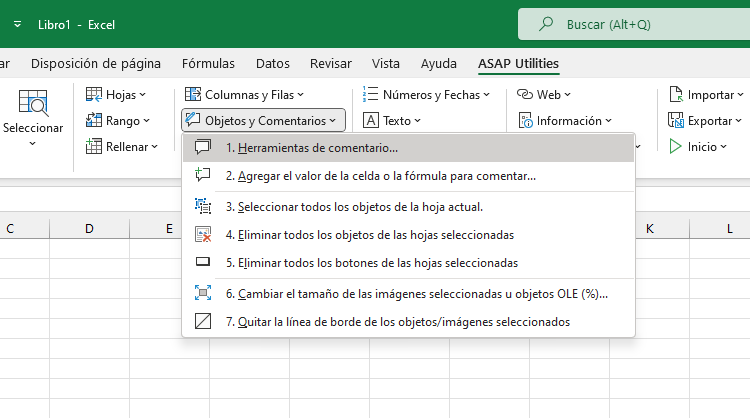Expand the Inicio dropdown
This screenshot has width=750, height=418.
pyautogui.click(x=723, y=146)
